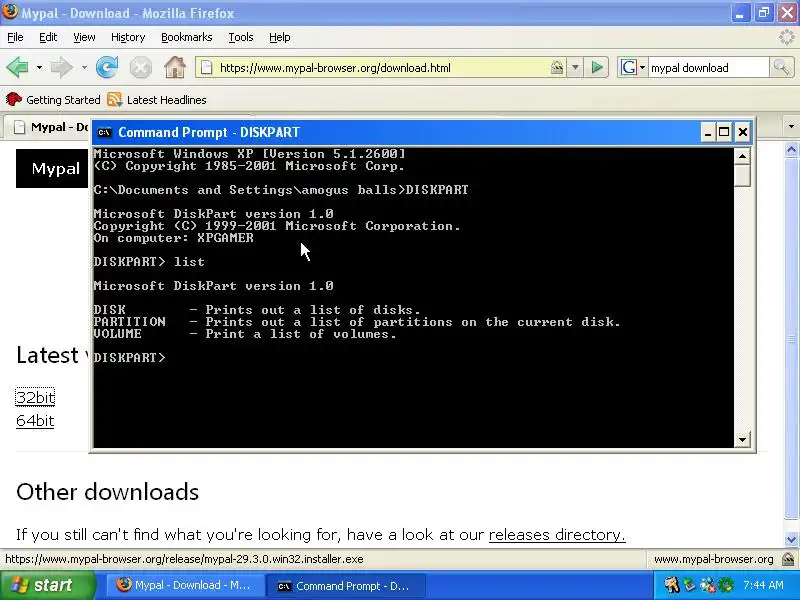Click the magnifier search button

781,67
